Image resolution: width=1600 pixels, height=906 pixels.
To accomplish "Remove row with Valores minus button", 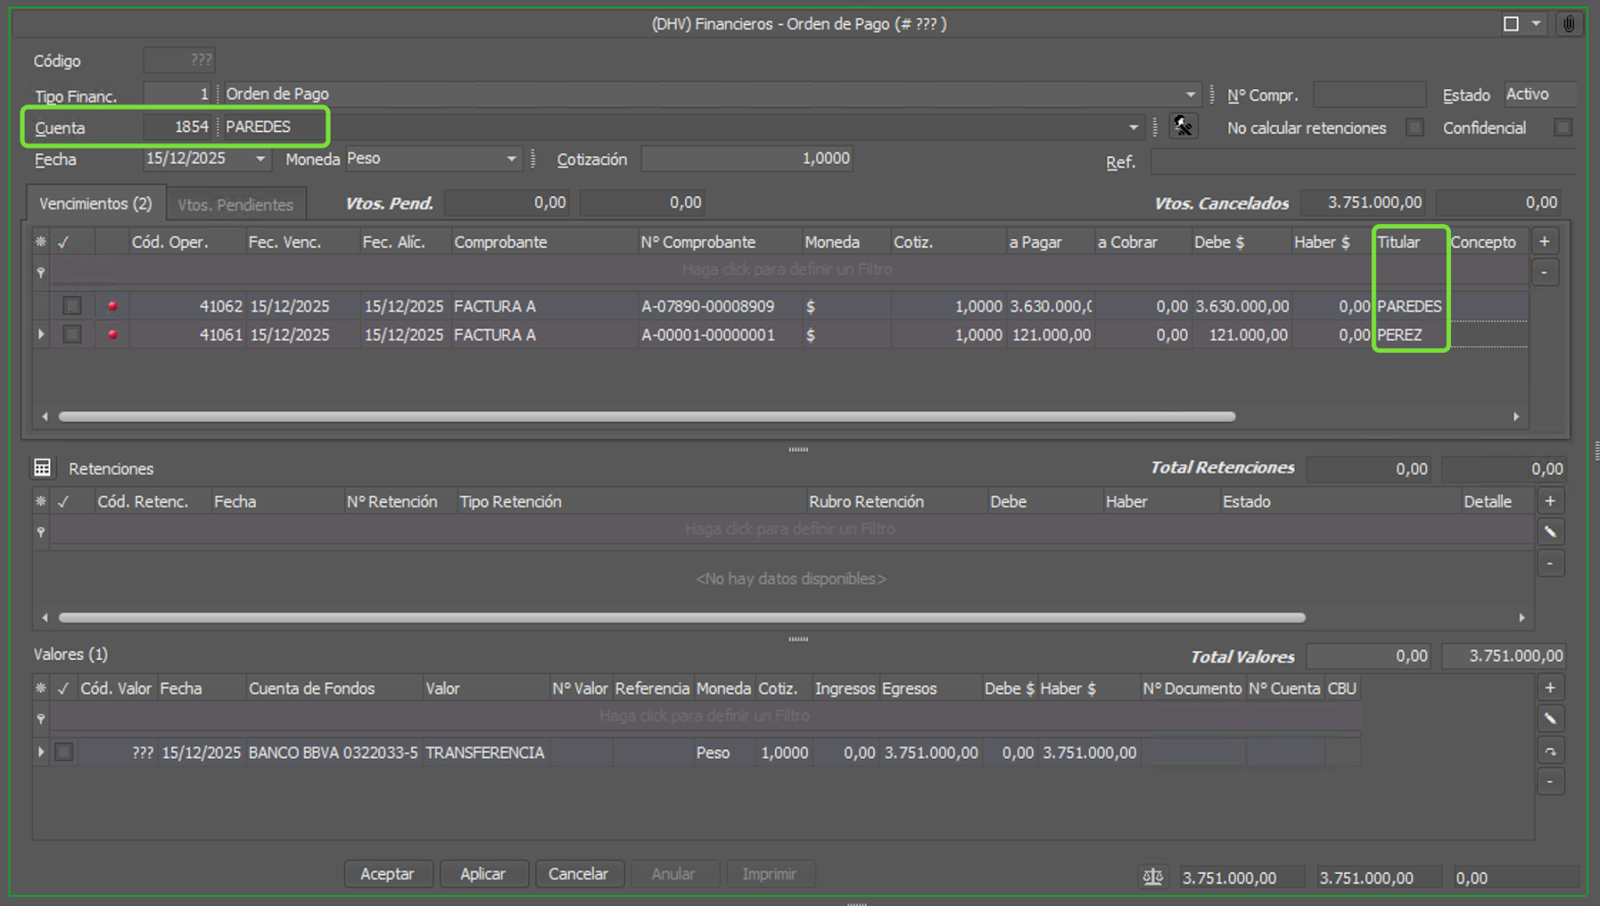I will 1550,781.
